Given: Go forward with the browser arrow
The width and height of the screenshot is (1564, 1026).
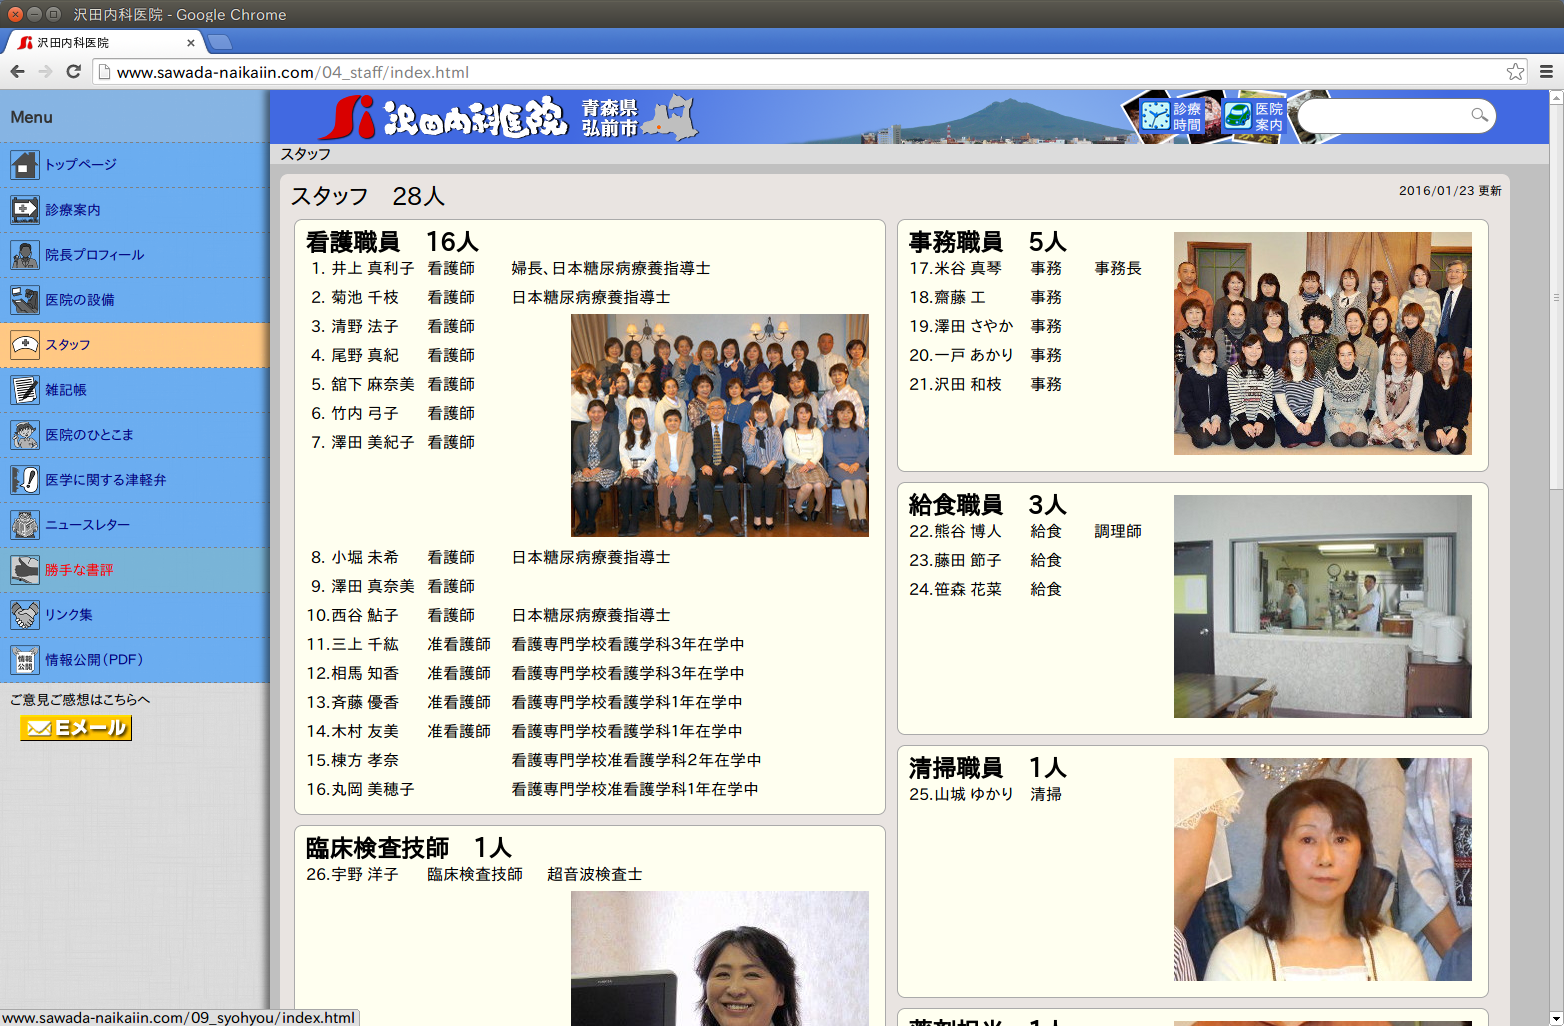Looking at the screenshot, I should coord(45,72).
